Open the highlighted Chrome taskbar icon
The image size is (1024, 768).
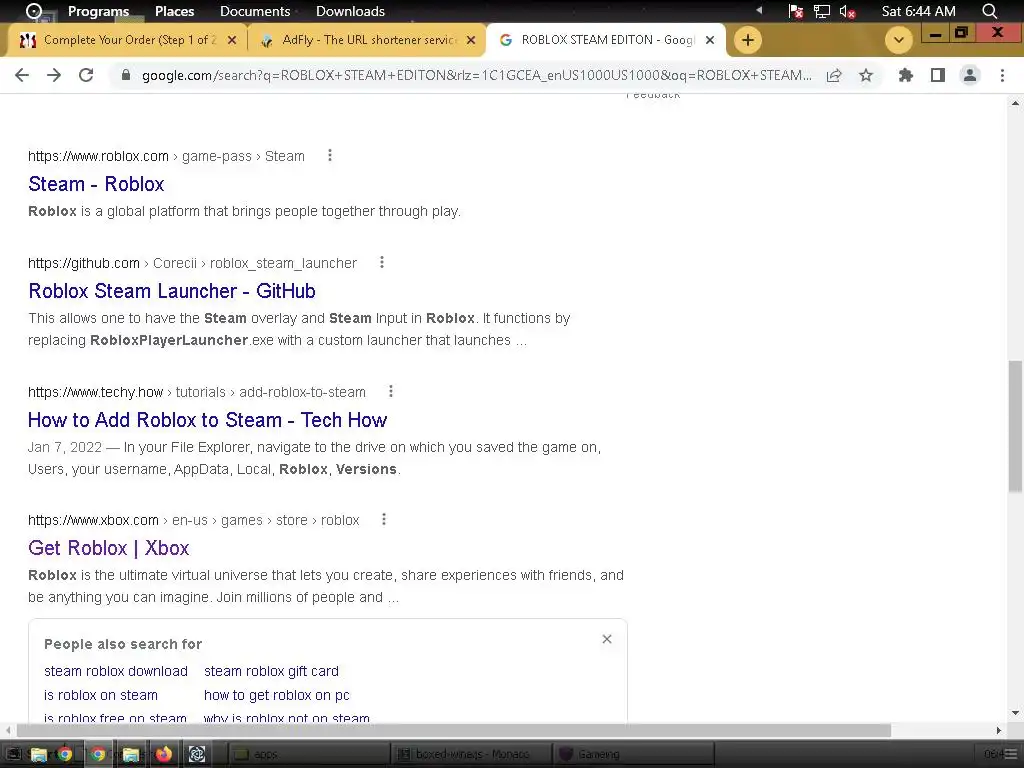tap(98, 754)
